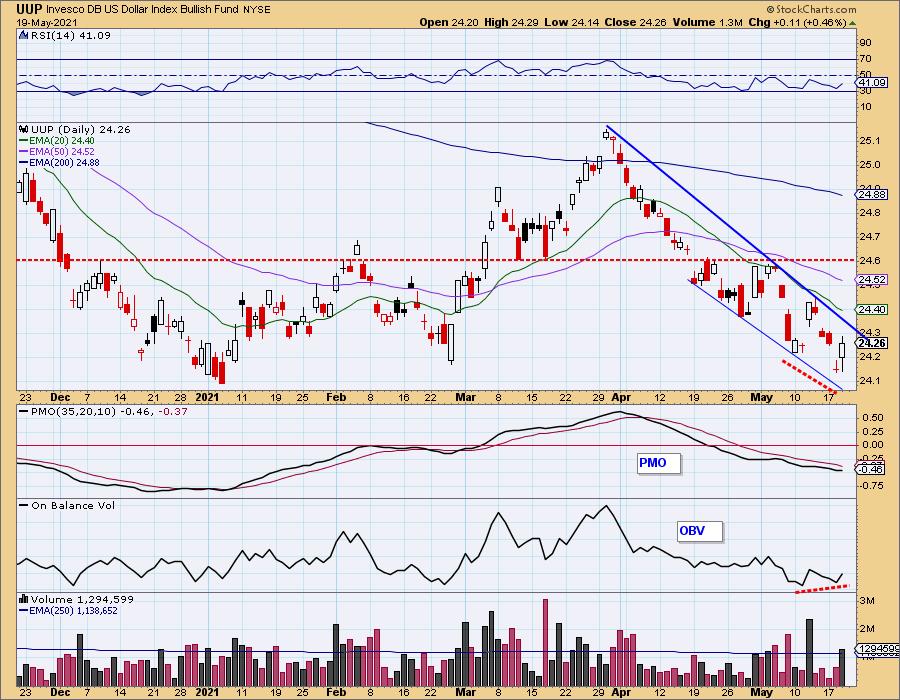This screenshot has height=700, width=900.
Task: Click the UUP ticker symbol title
Action: click(x=28, y=9)
